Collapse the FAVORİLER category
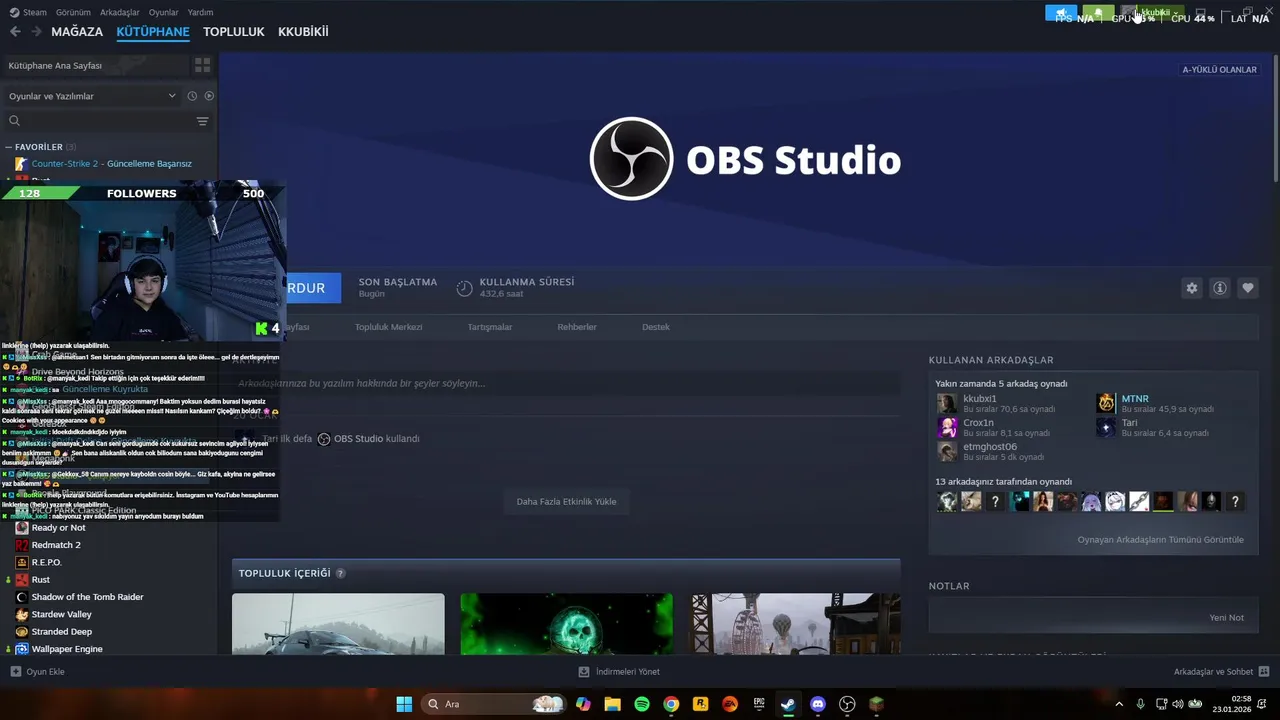Screen dimensions: 1280x720 [39, 147]
